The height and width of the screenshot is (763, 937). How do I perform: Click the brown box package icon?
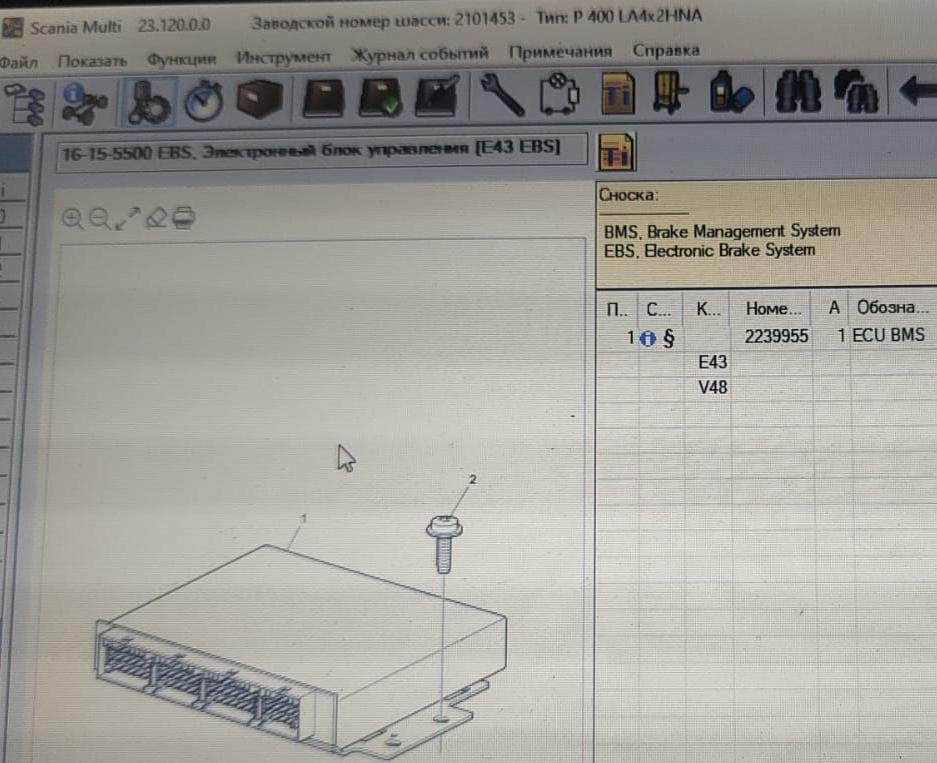point(258,100)
